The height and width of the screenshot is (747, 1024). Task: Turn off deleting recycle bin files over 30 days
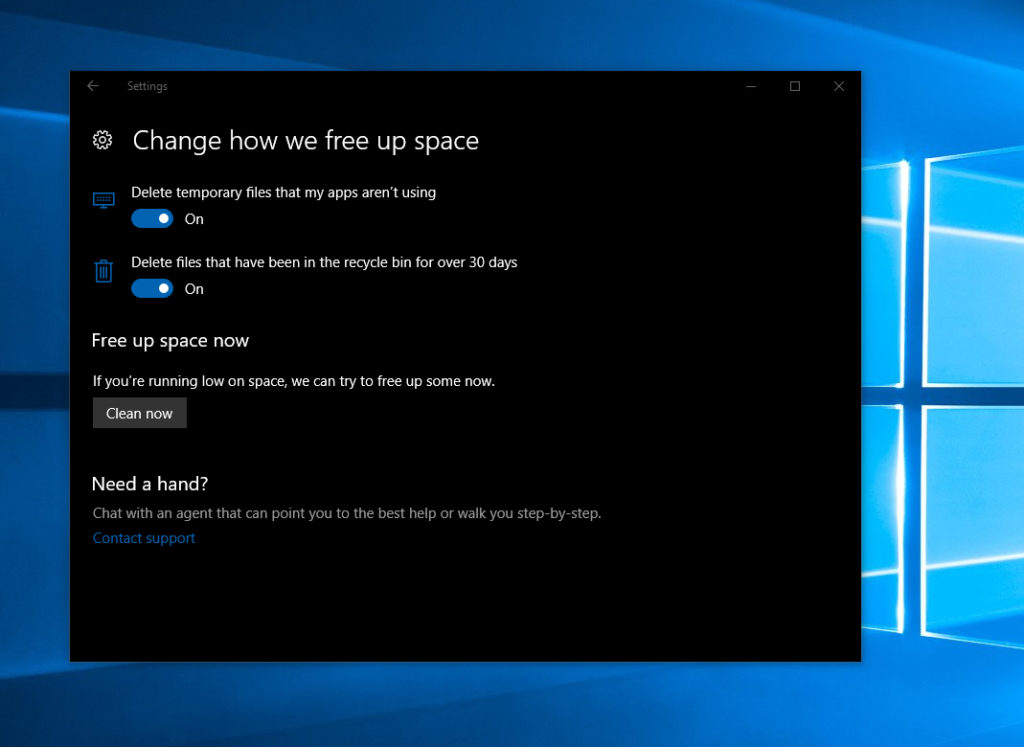coord(152,288)
